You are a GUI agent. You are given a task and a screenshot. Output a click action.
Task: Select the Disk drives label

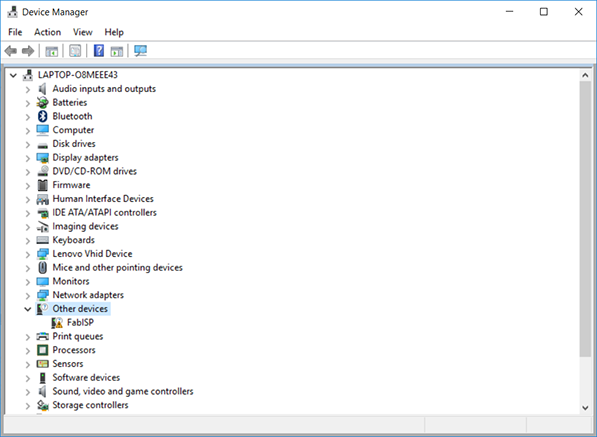[74, 144]
